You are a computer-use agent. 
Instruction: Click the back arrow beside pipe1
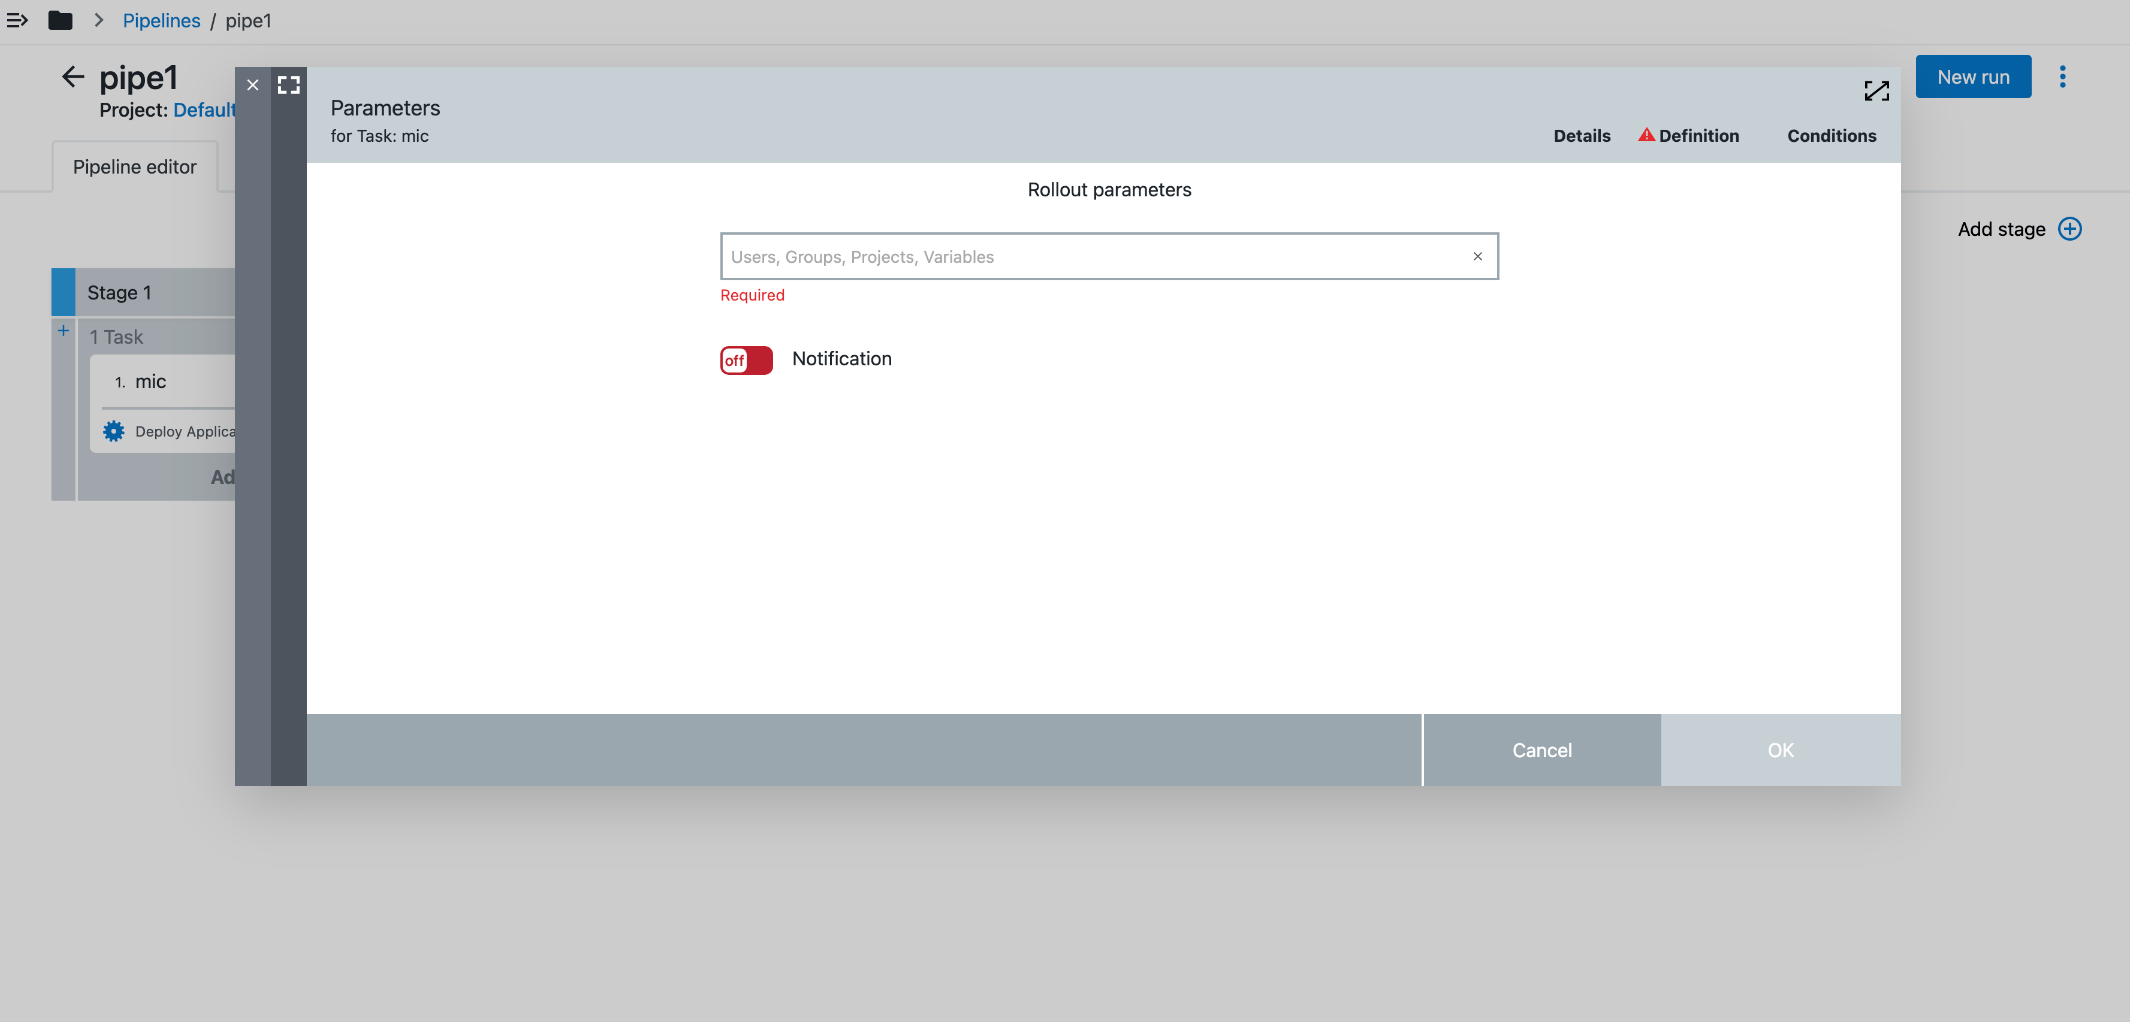point(72,77)
